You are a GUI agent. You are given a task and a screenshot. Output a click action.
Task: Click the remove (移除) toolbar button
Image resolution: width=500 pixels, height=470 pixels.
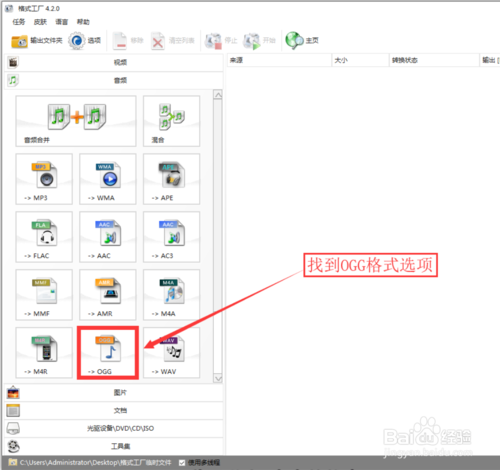(x=128, y=41)
